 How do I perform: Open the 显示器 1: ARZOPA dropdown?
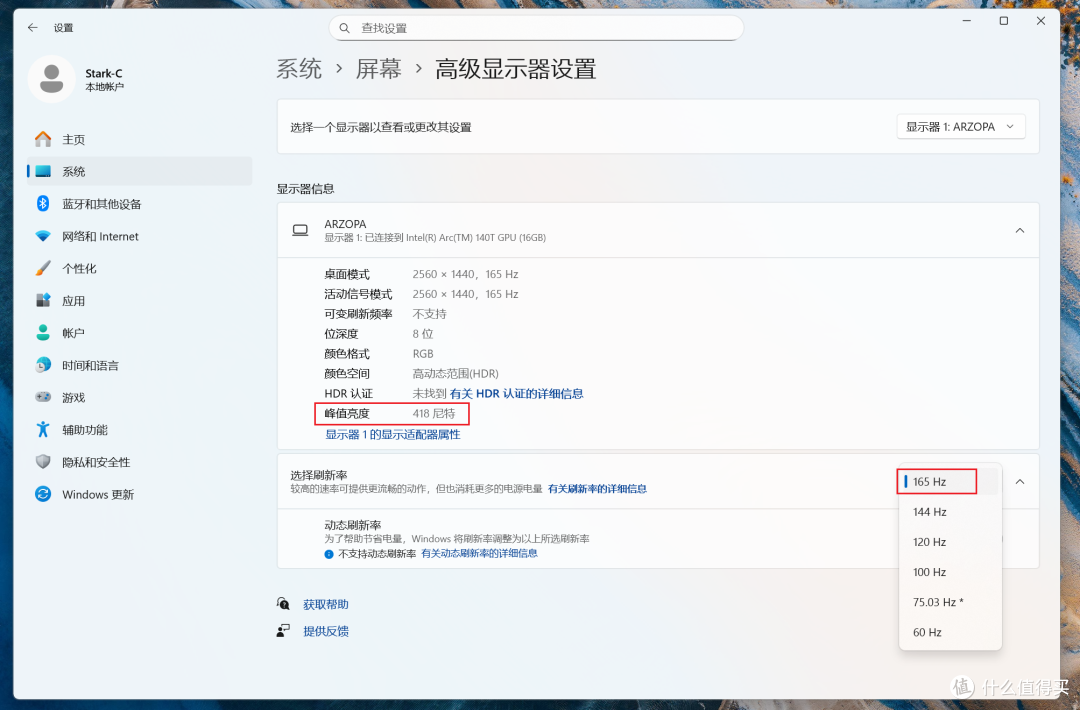(961, 127)
